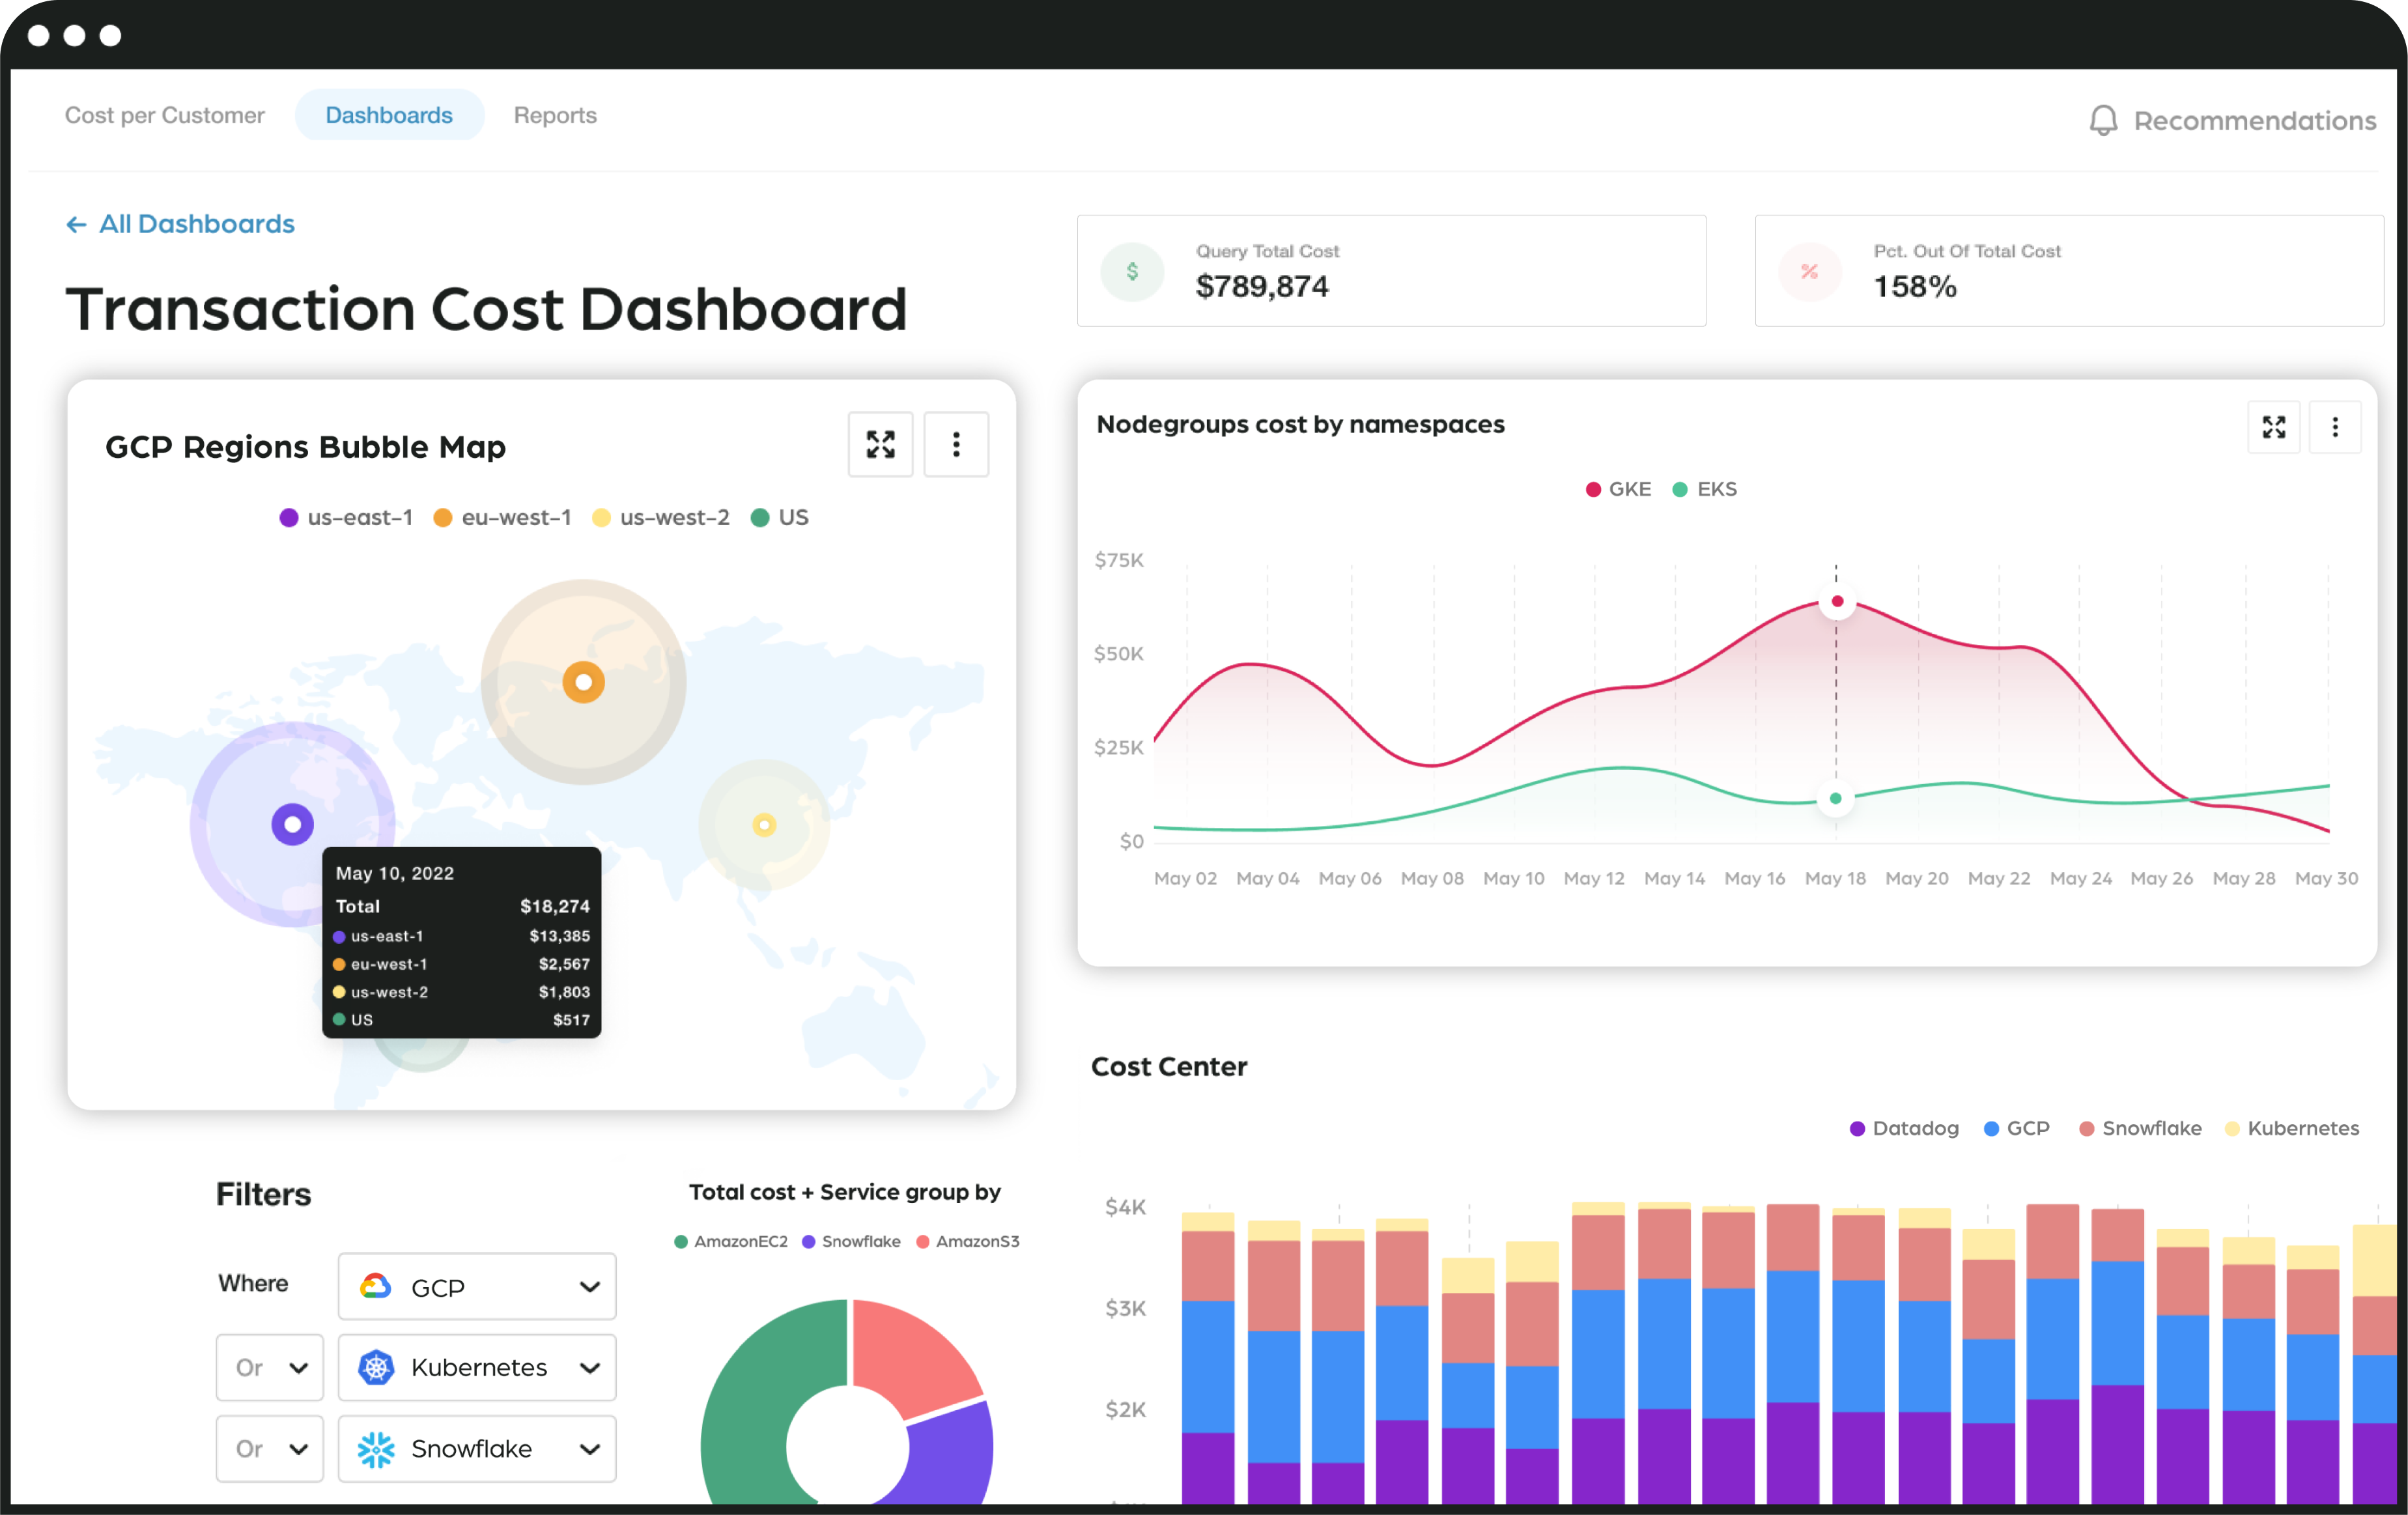Open the options menu on Nodegroups cost chart
Screen dimensions: 2408x1515
point(2337,427)
